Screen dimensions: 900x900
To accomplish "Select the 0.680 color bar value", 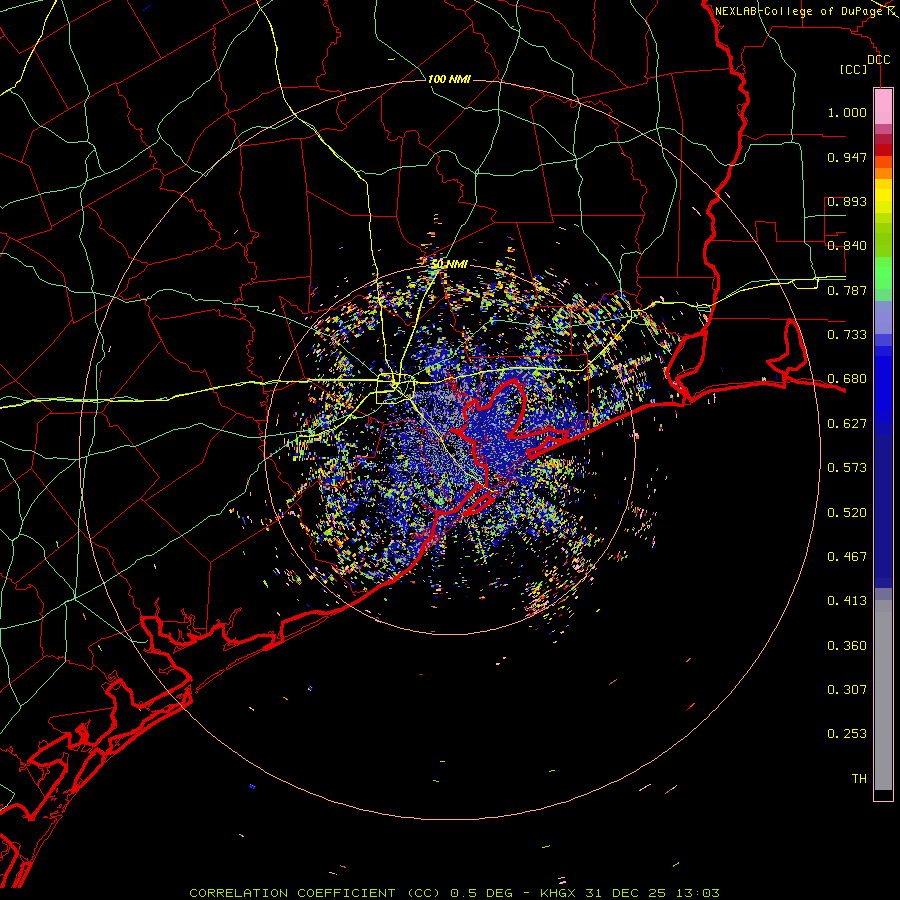I will pyautogui.click(x=847, y=379).
